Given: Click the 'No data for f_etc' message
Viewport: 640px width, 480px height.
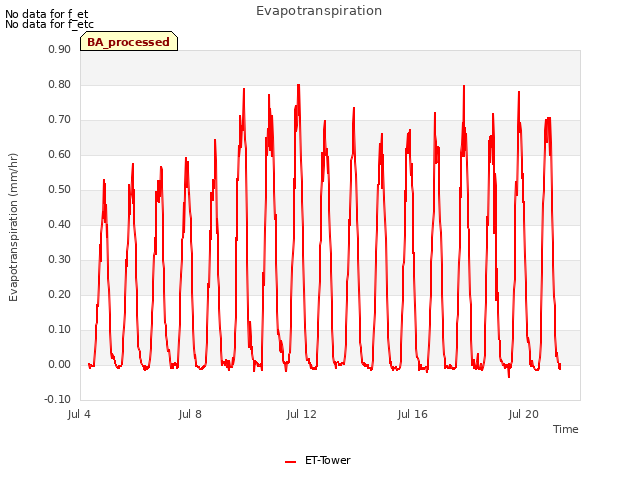Looking at the screenshot, I should [49, 24].
